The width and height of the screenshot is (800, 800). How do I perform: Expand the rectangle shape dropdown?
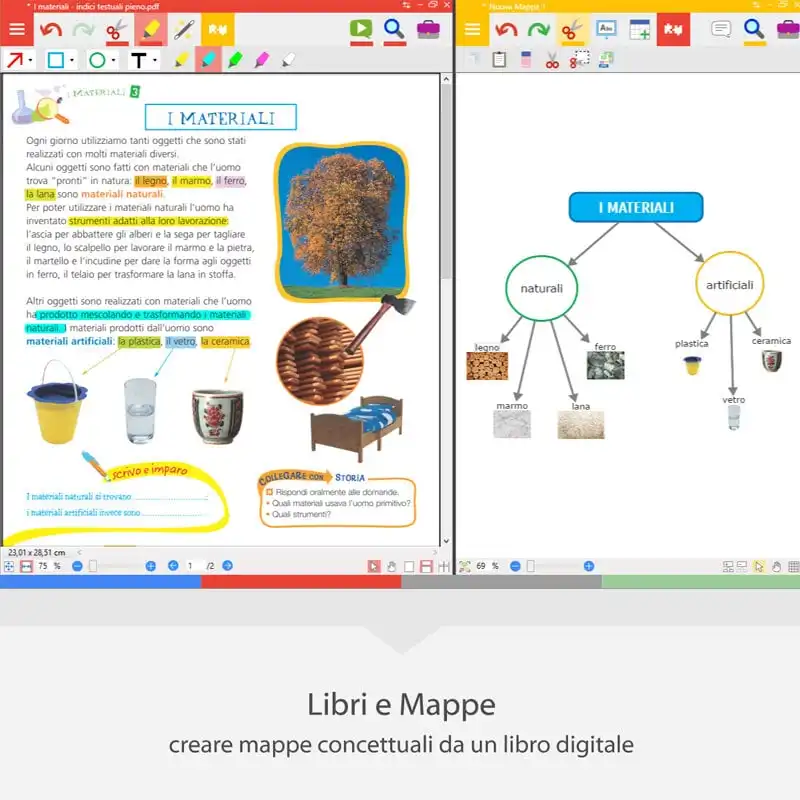[x=72, y=60]
